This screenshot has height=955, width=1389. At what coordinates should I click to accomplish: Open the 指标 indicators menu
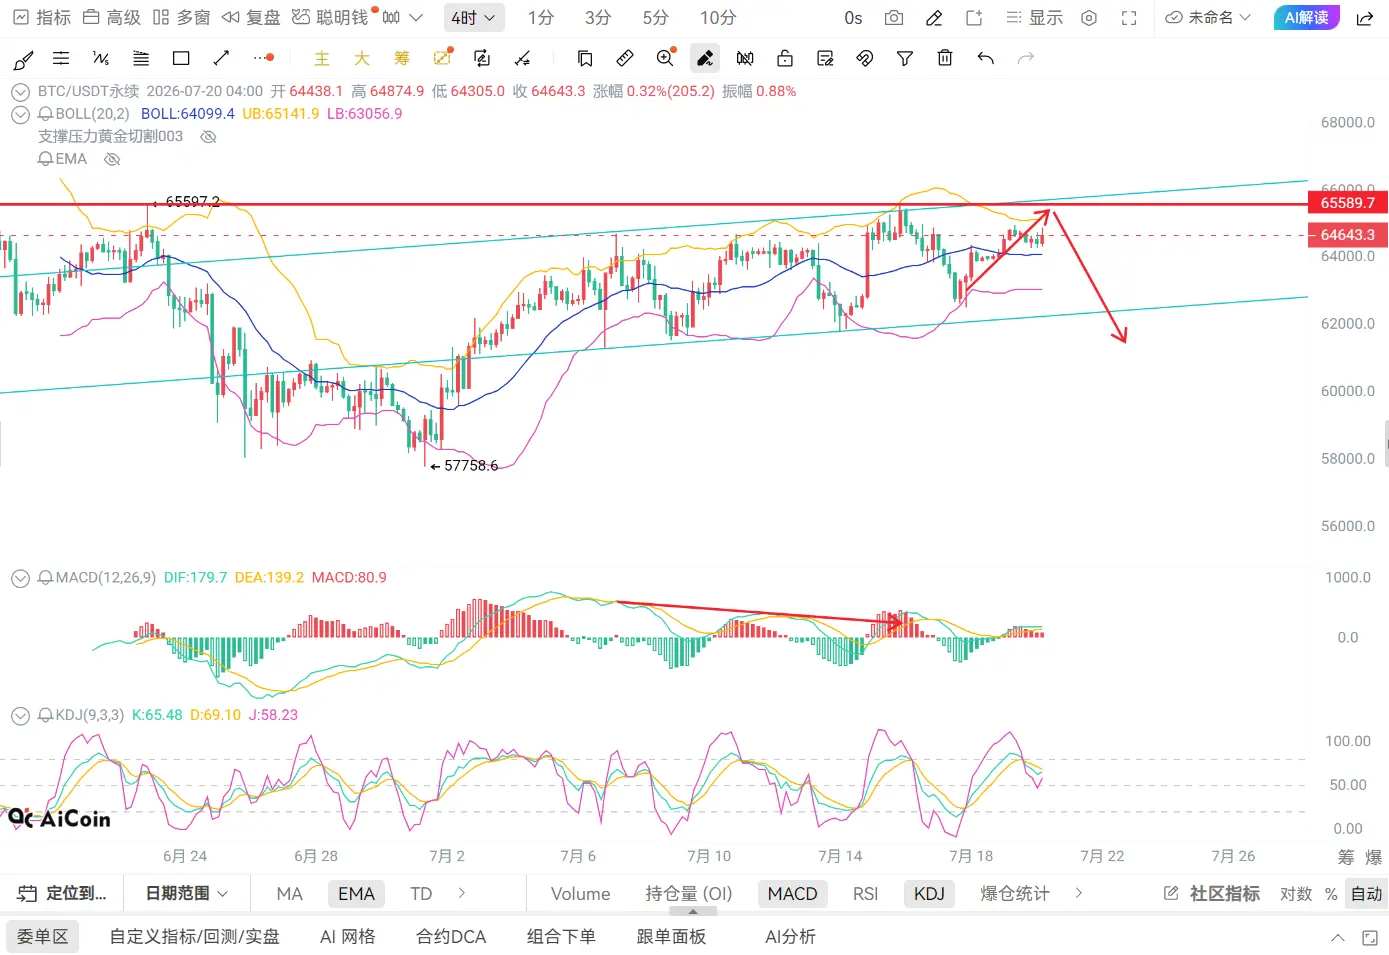tap(42, 18)
